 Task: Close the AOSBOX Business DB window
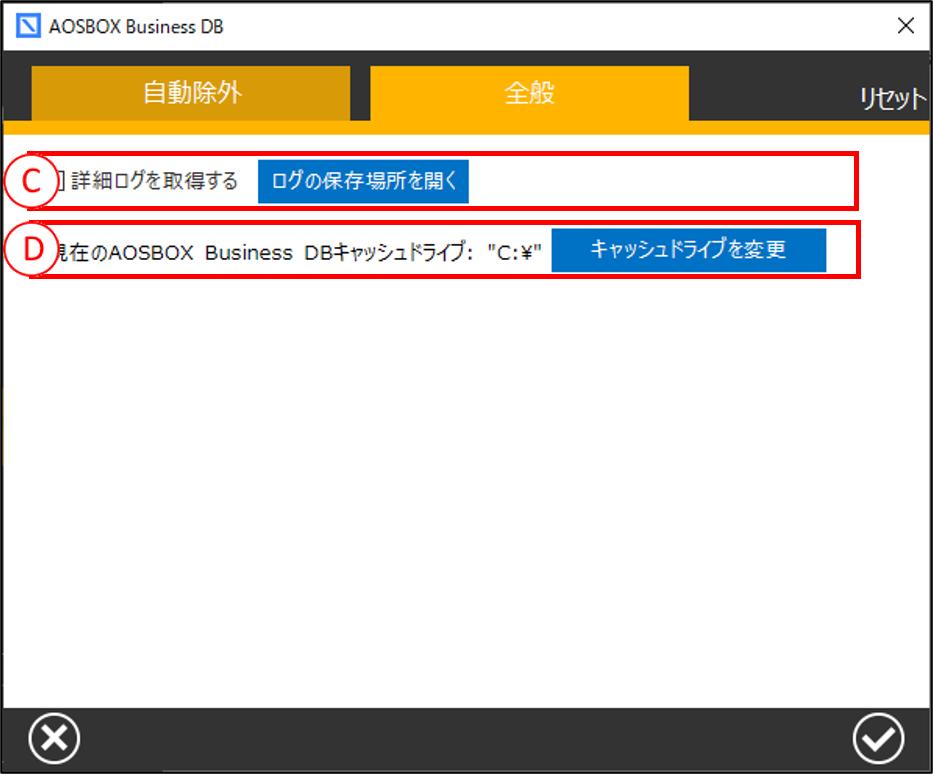click(x=906, y=26)
